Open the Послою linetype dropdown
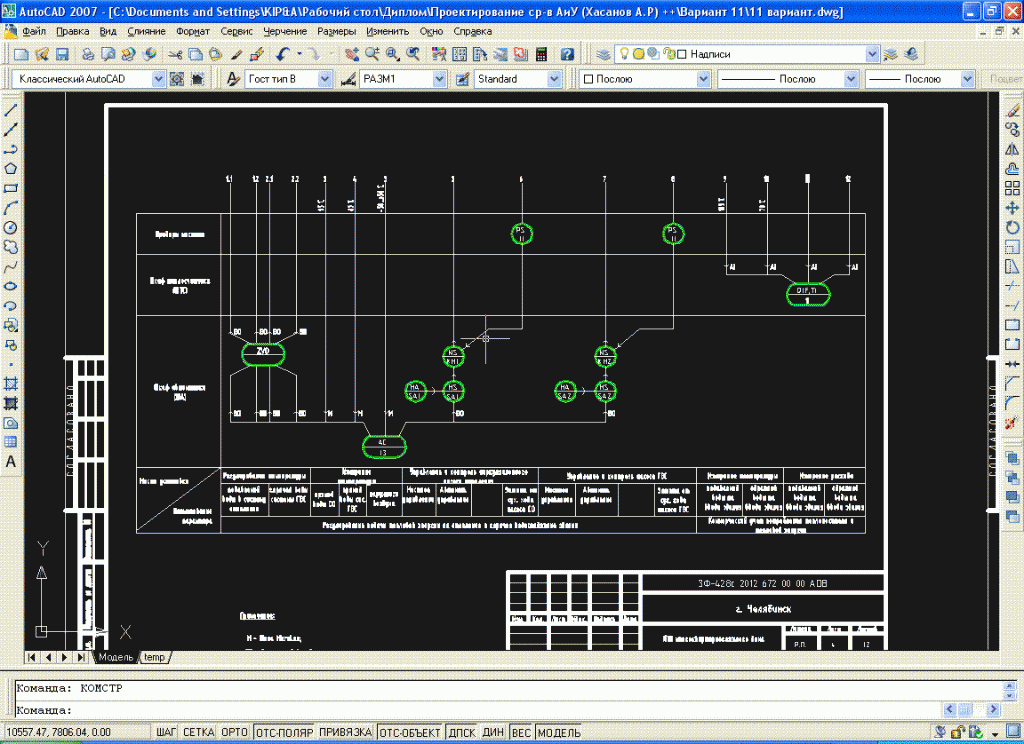This screenshot has height=744, width=1024. pyautogui.click(x=851, y=79)
